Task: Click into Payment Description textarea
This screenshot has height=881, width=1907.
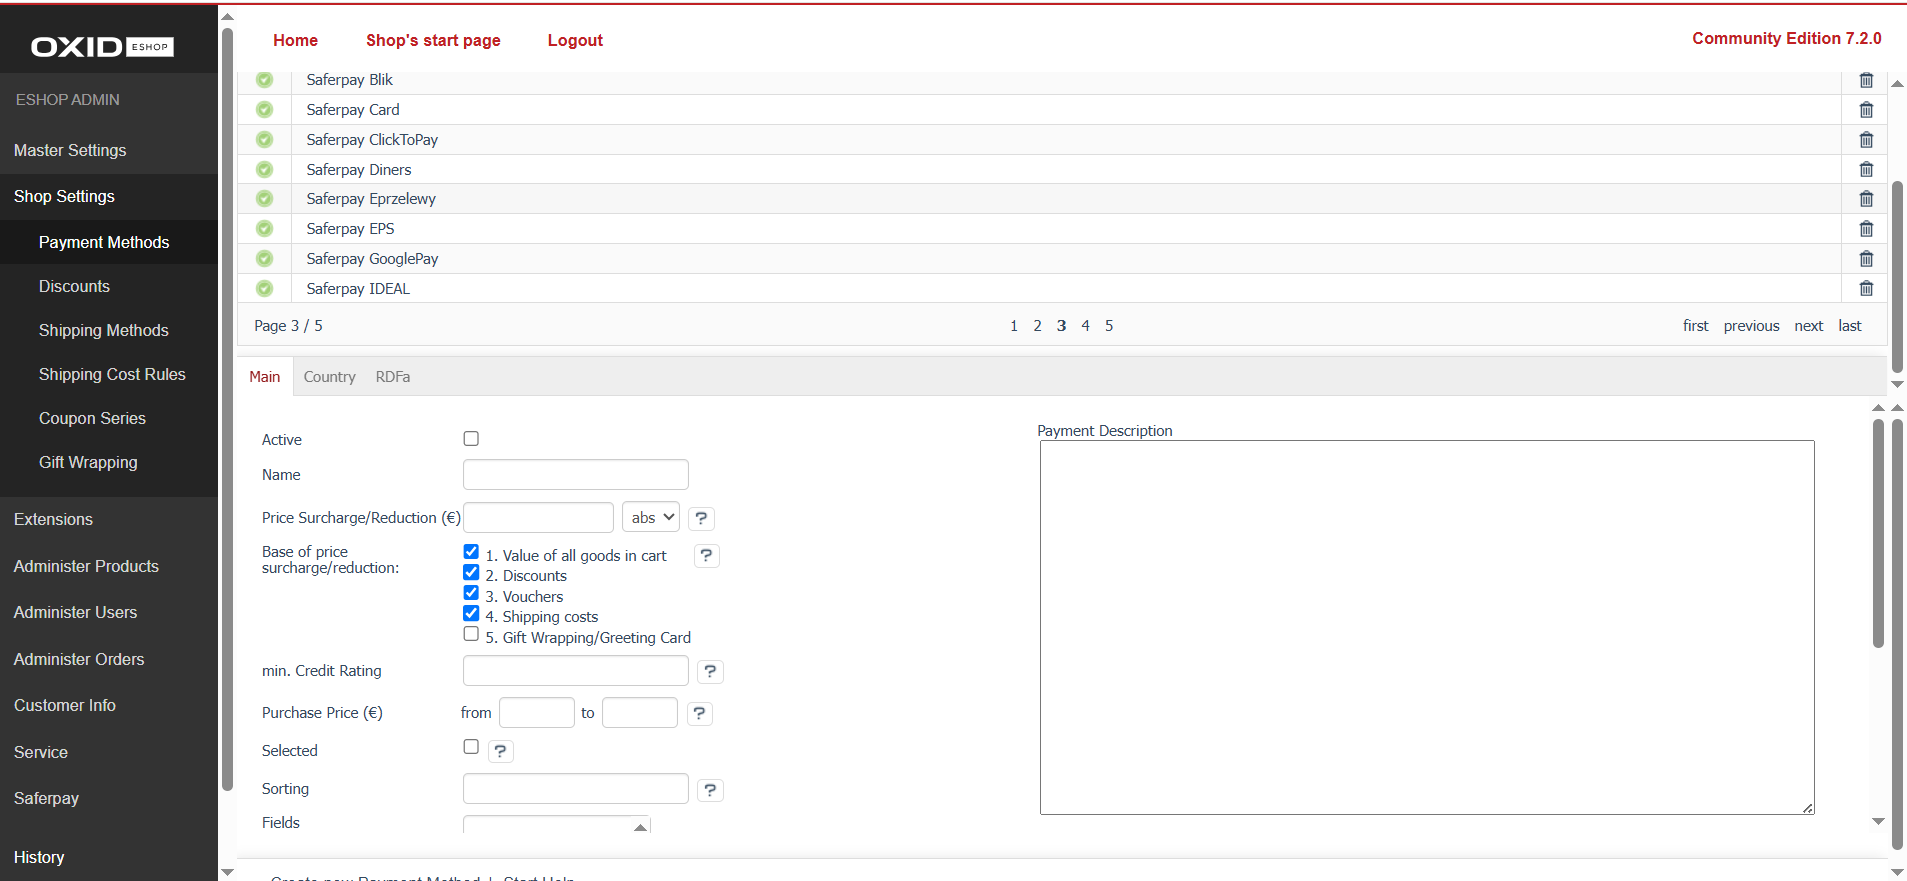Action: pyautogui.click(x=1427, y=628)
